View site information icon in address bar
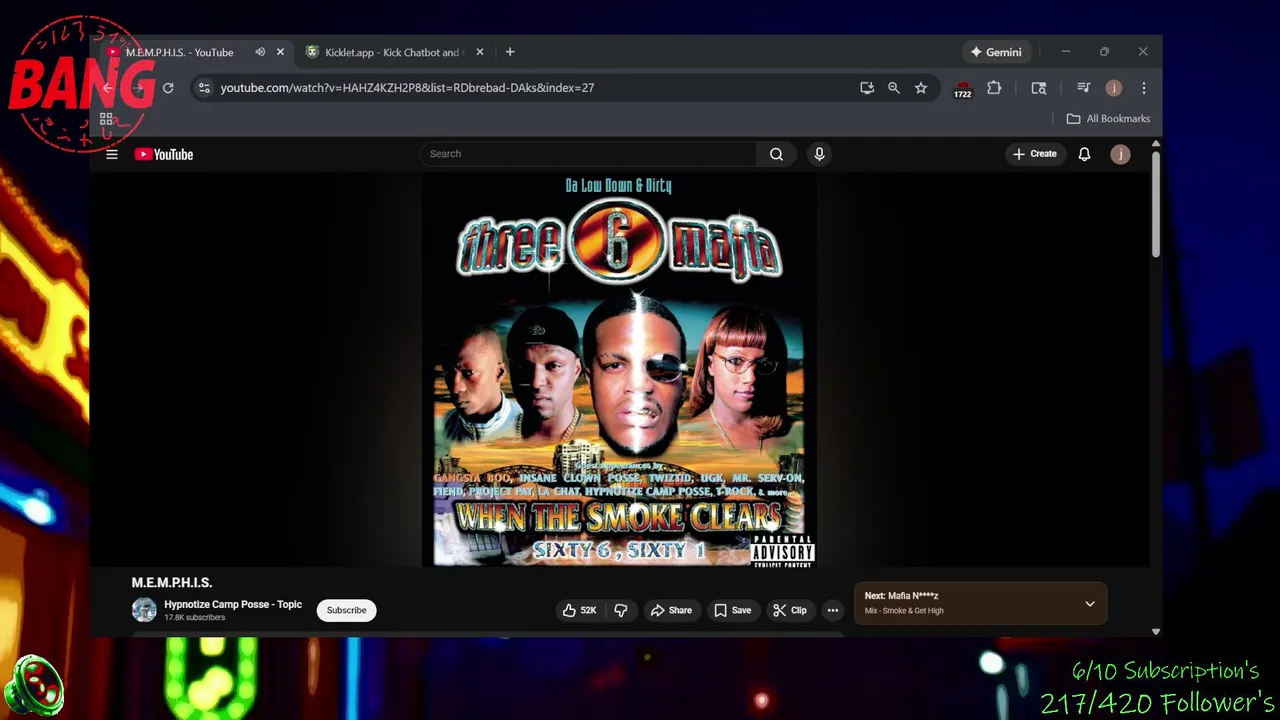Screen dimensions: 1280x720 204,88
